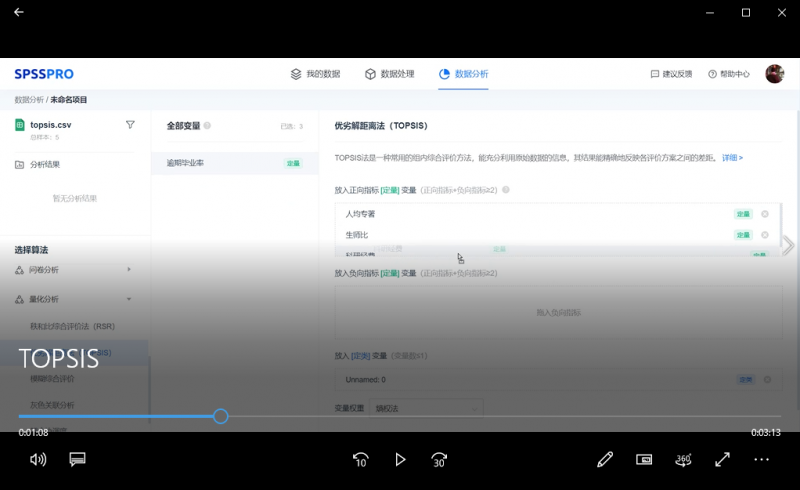
Task: Click the video progress slider handle
Action: tap(220, 416)
